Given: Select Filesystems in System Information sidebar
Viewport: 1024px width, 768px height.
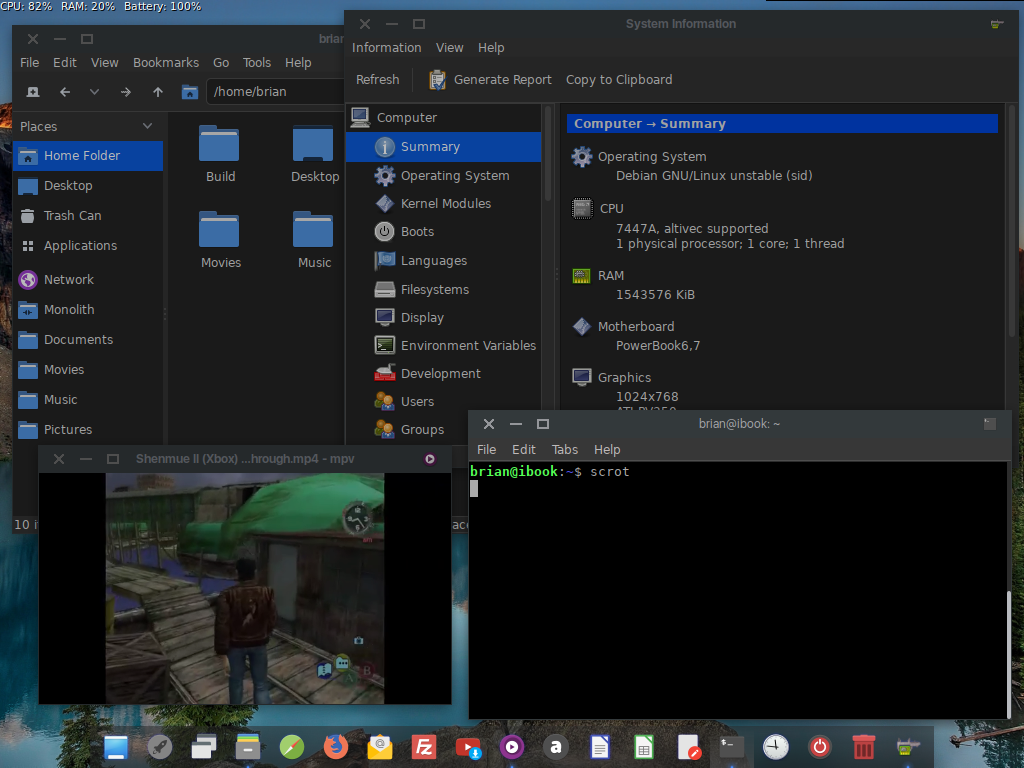Looking at the screenshot, I should tap(434, 289).
